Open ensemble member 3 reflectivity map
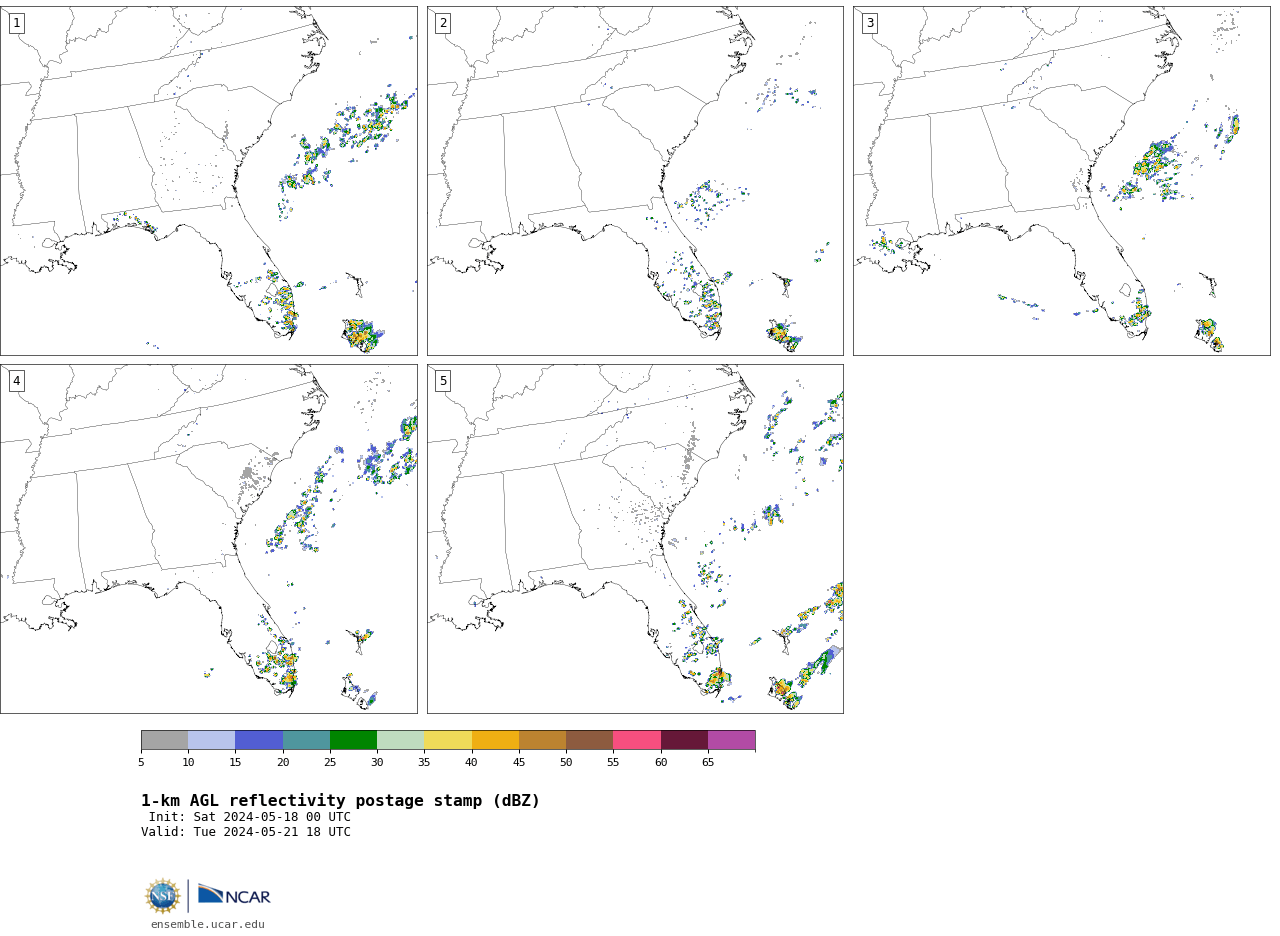1280x936 pixels. [1061, 181]
